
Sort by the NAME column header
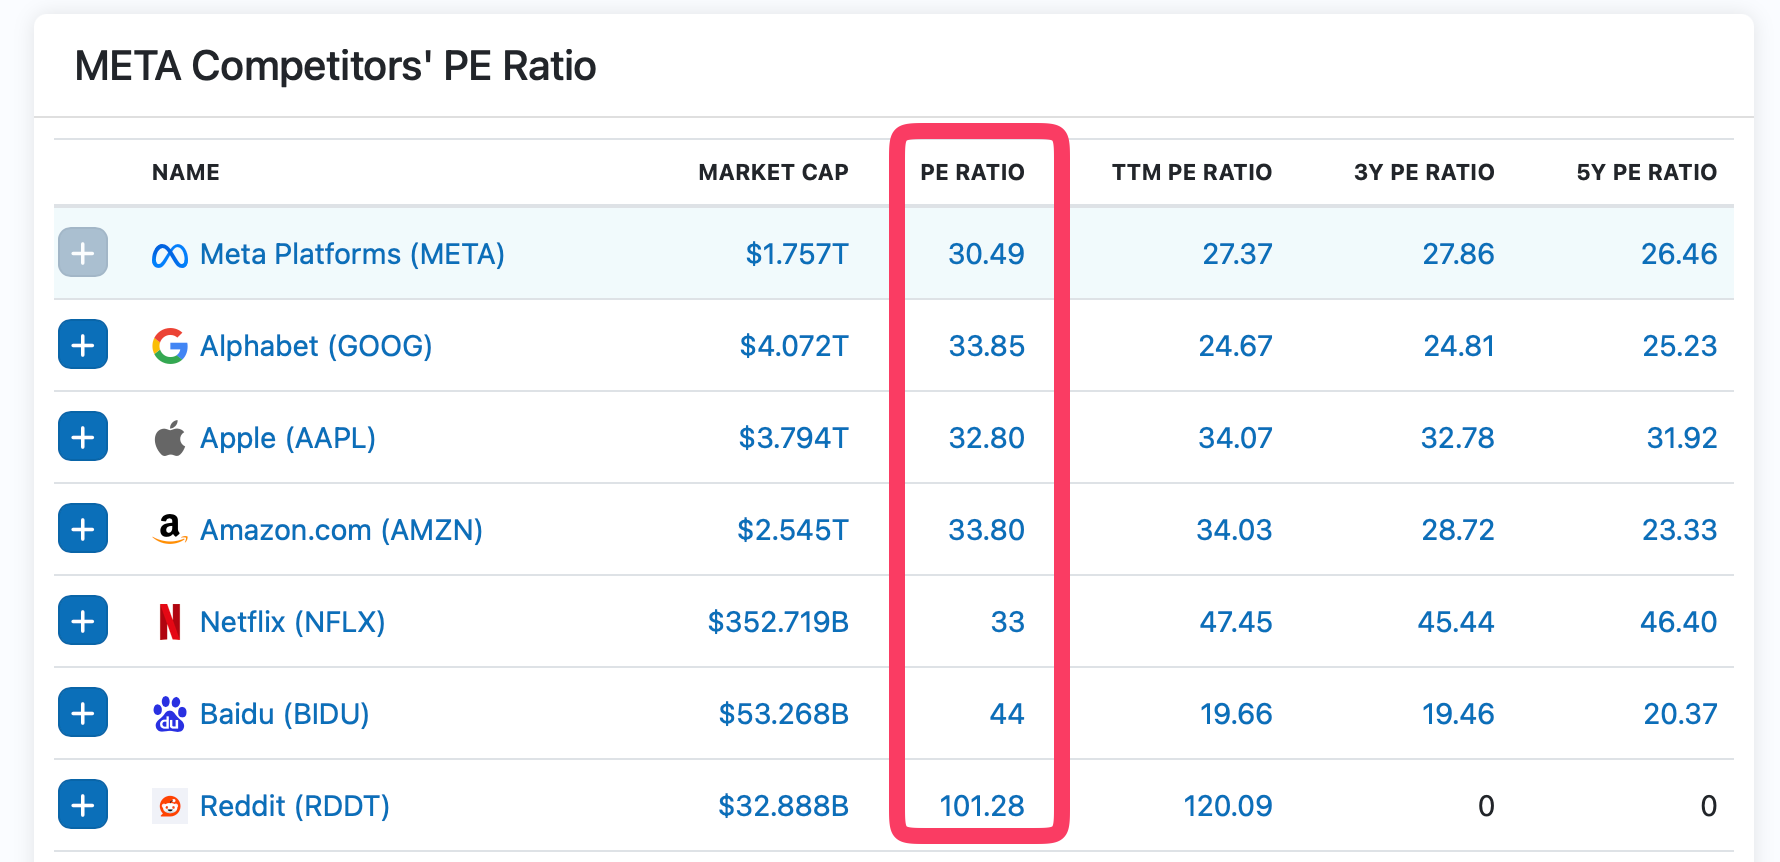click(x=186, y=172)
